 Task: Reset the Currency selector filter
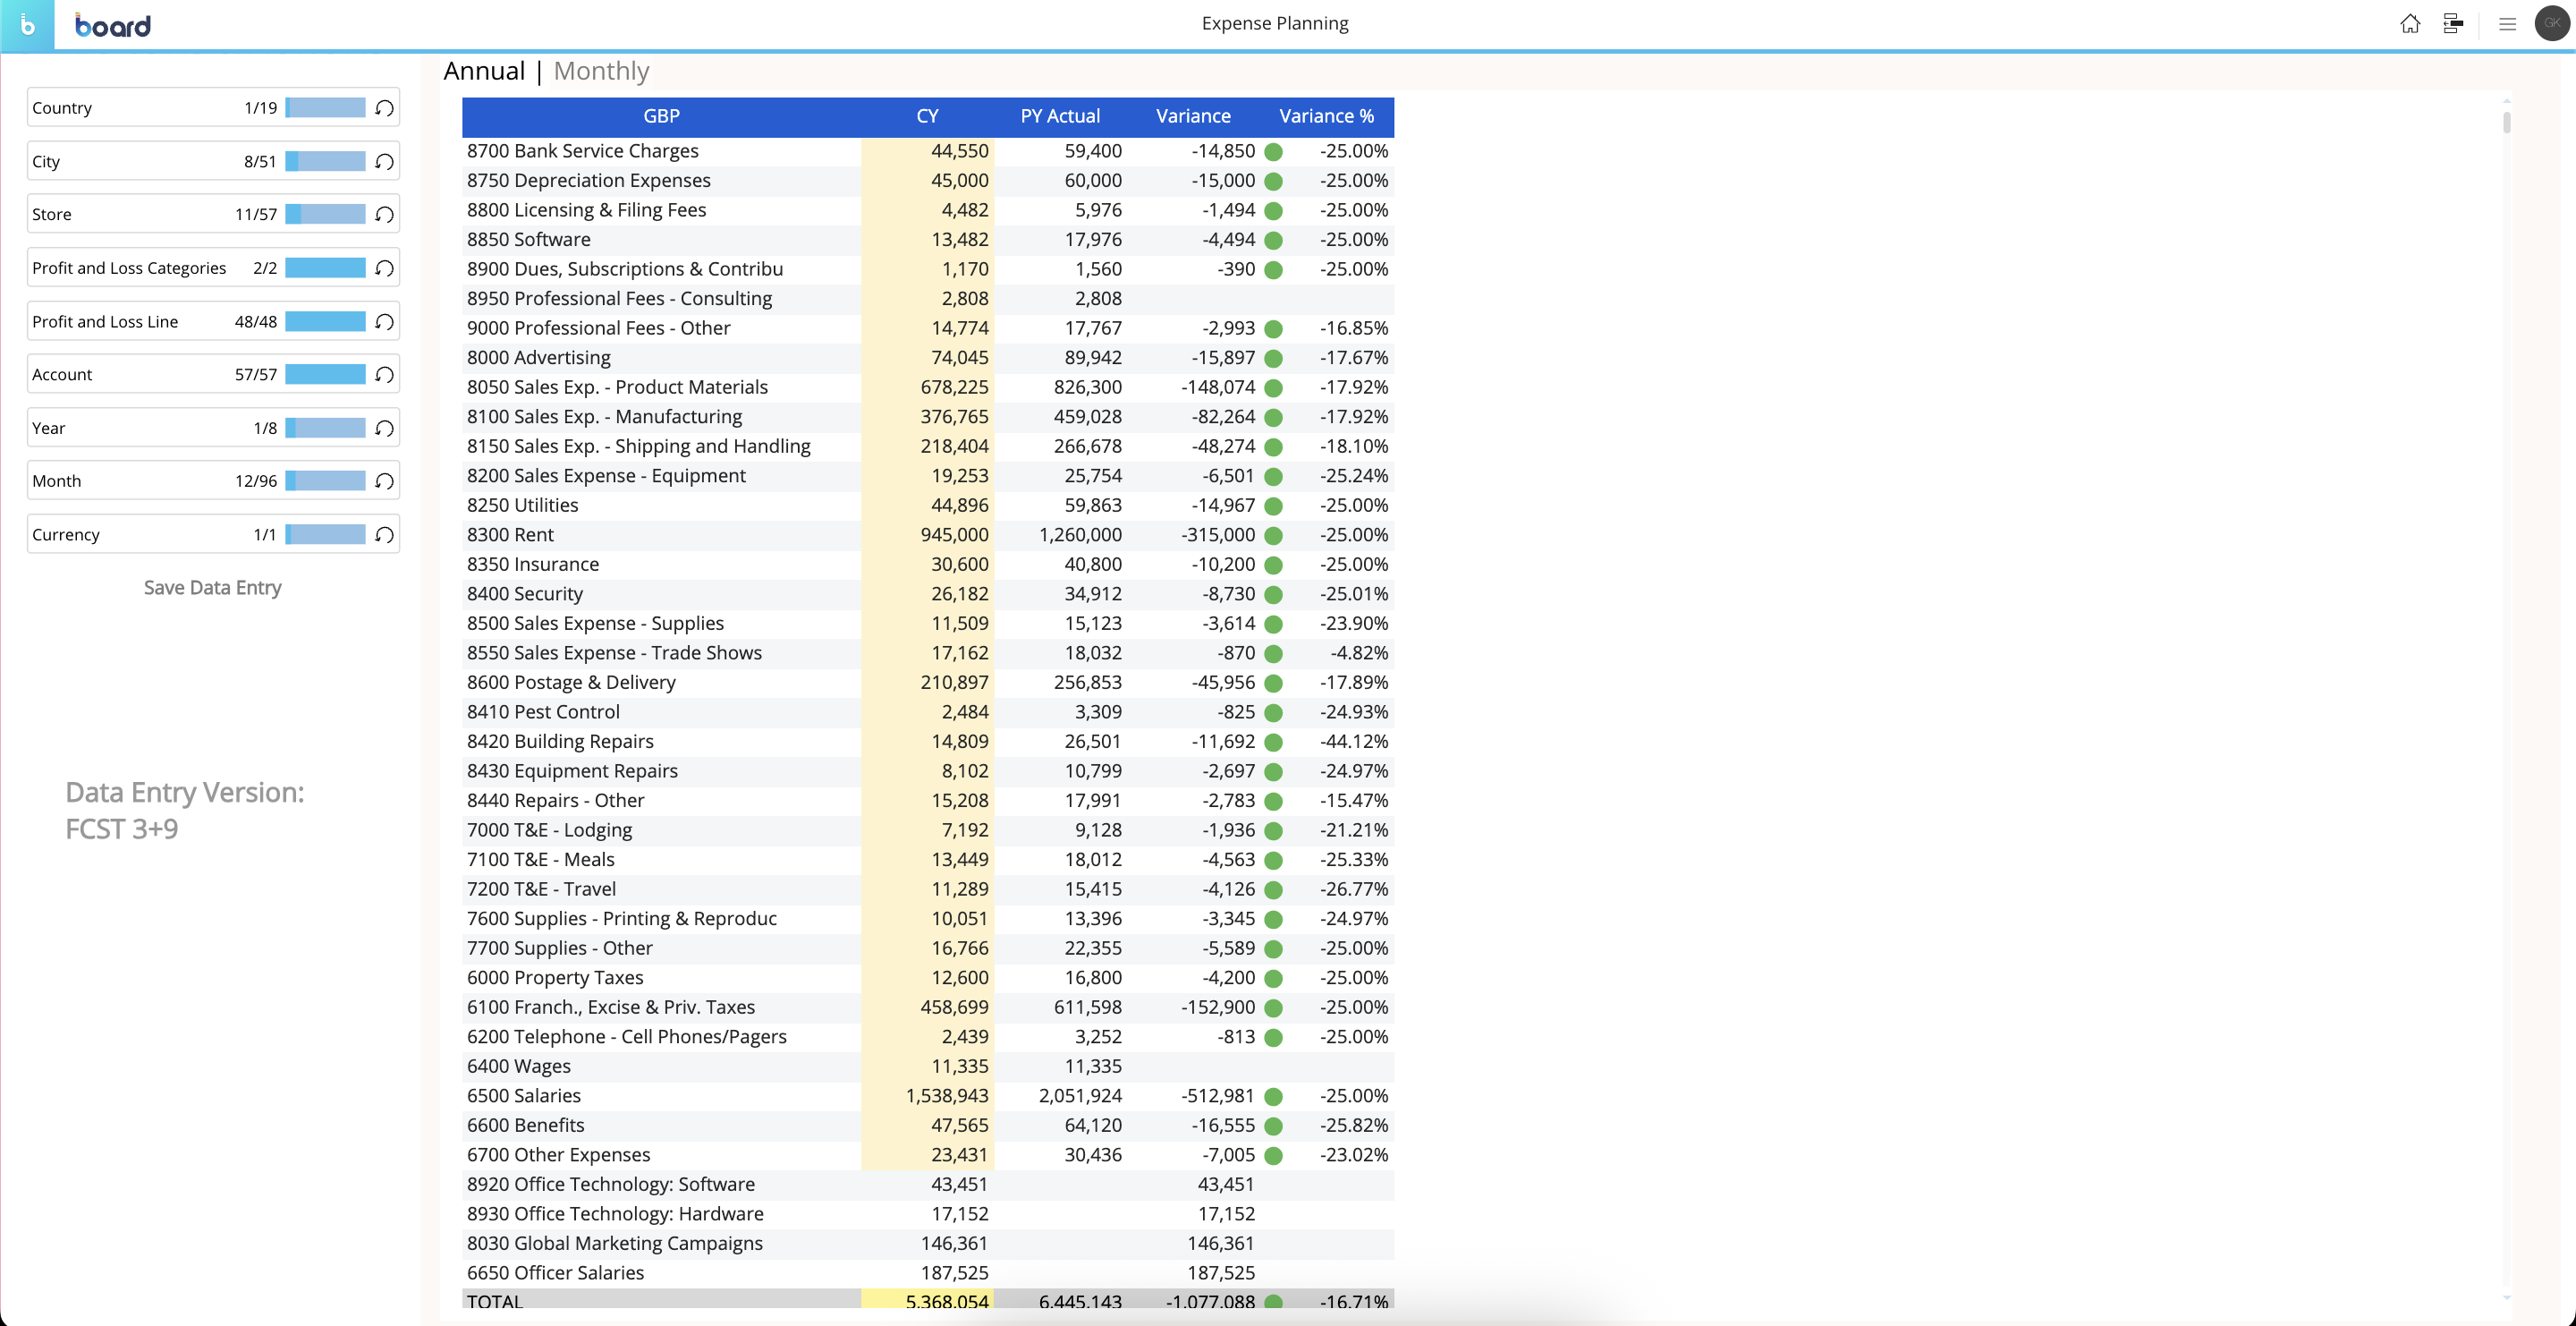[x=384, y=534]
